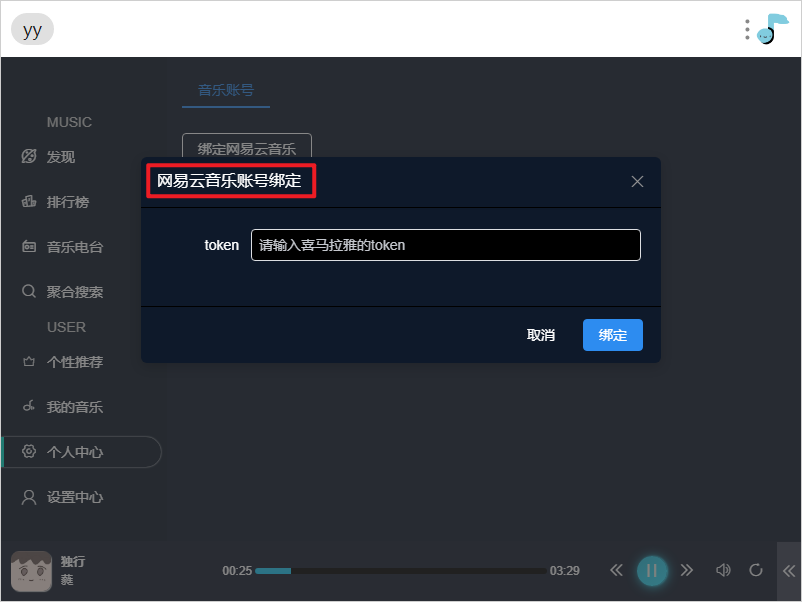Image resolution: width=802 pixels, height=602 pixels.
Task: Click the token input field
Action: point(445,245)
